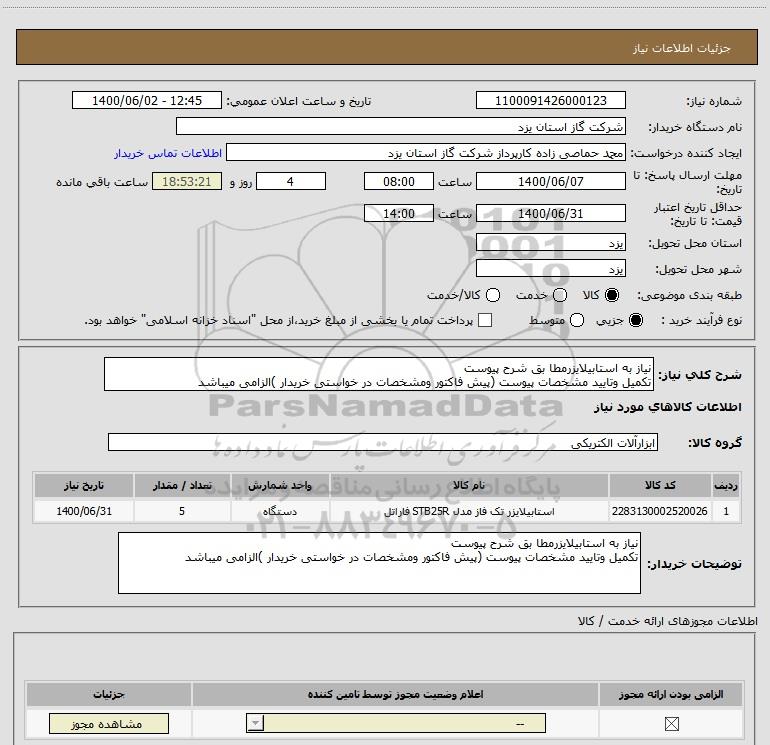Image resolution: width=770 pixels, height=745 pixels.
Task: Click product code cell 2283130002520026
Action: tap(660, 511)
